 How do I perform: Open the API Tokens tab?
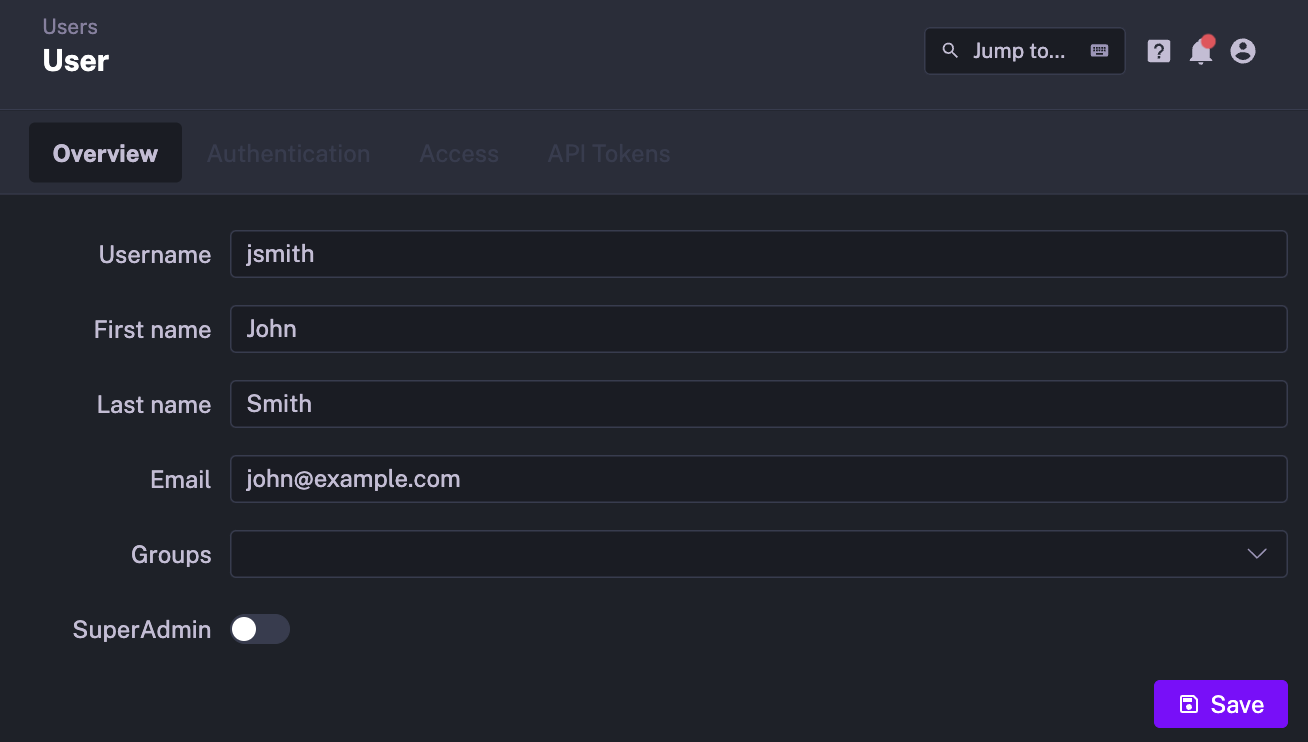(x=609, y=153)
